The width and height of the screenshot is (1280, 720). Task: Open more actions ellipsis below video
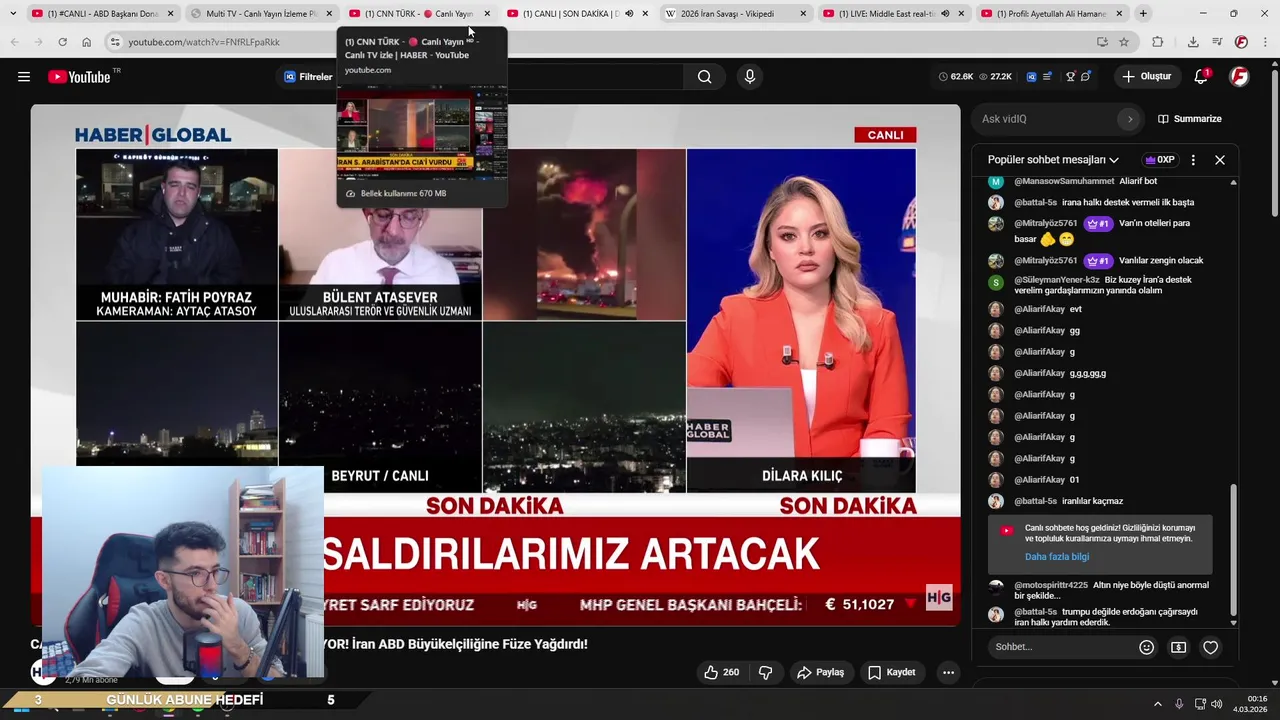(949, 672)
